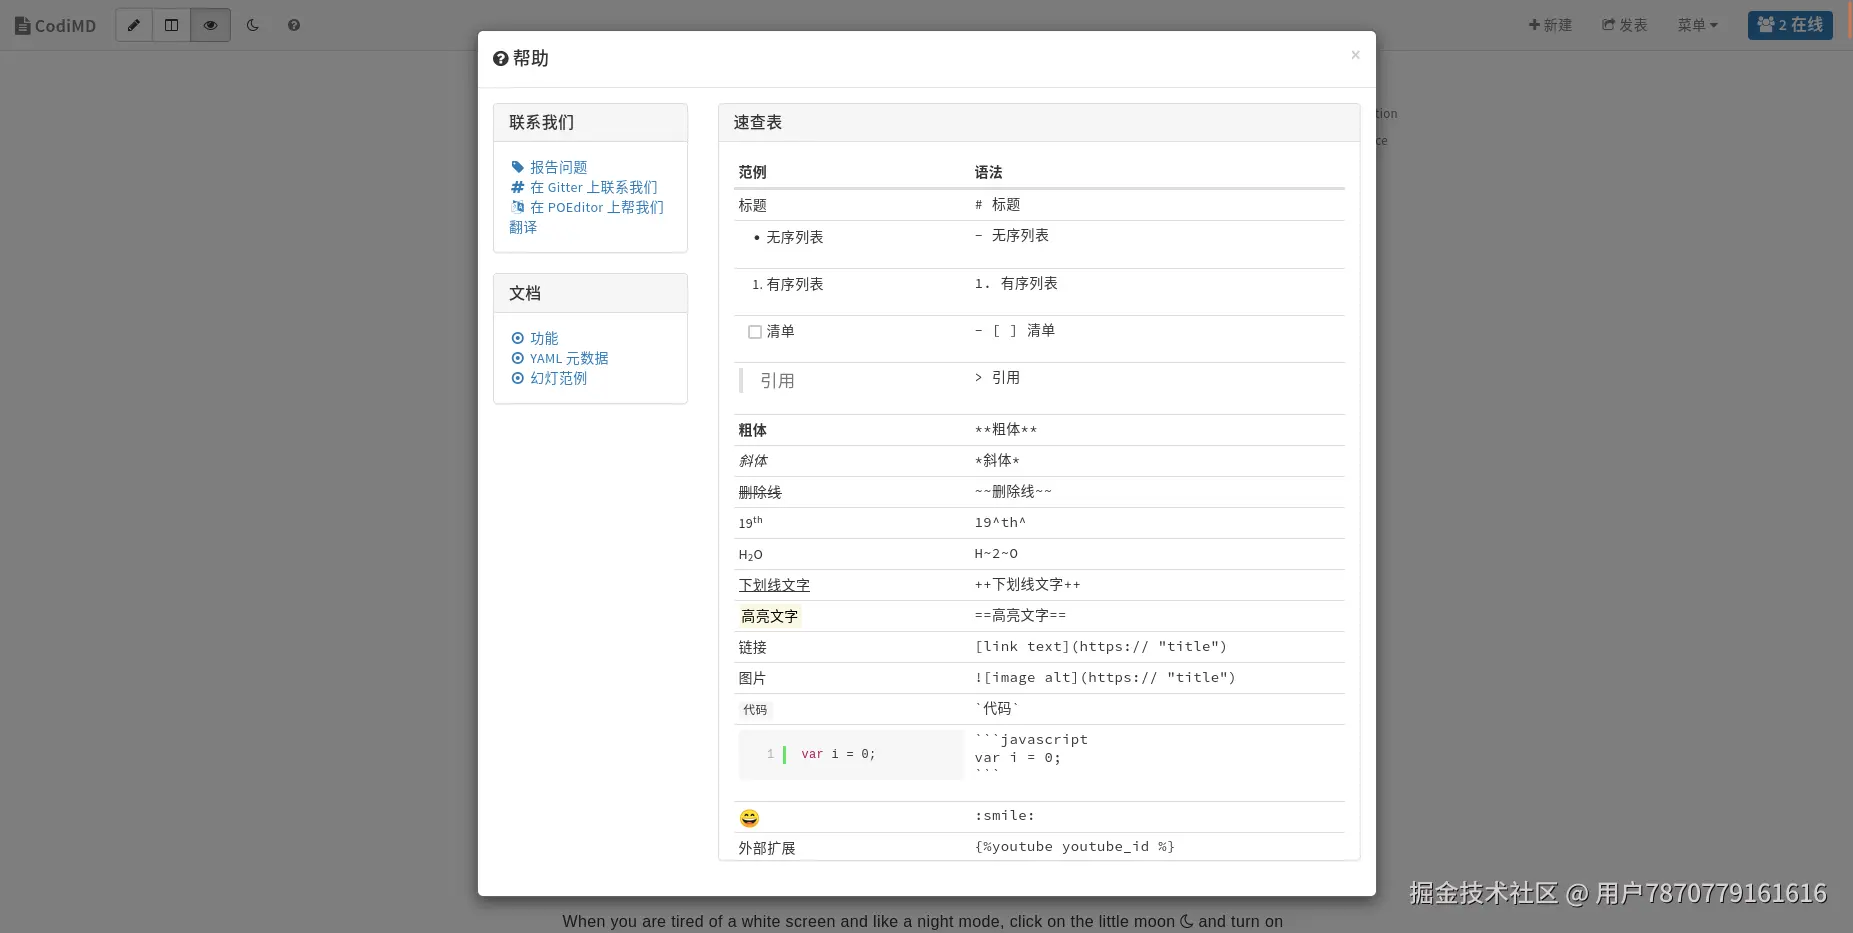Click the hash icon beside Gitter link
The image size is (1853, 933).
click(517, 187)
